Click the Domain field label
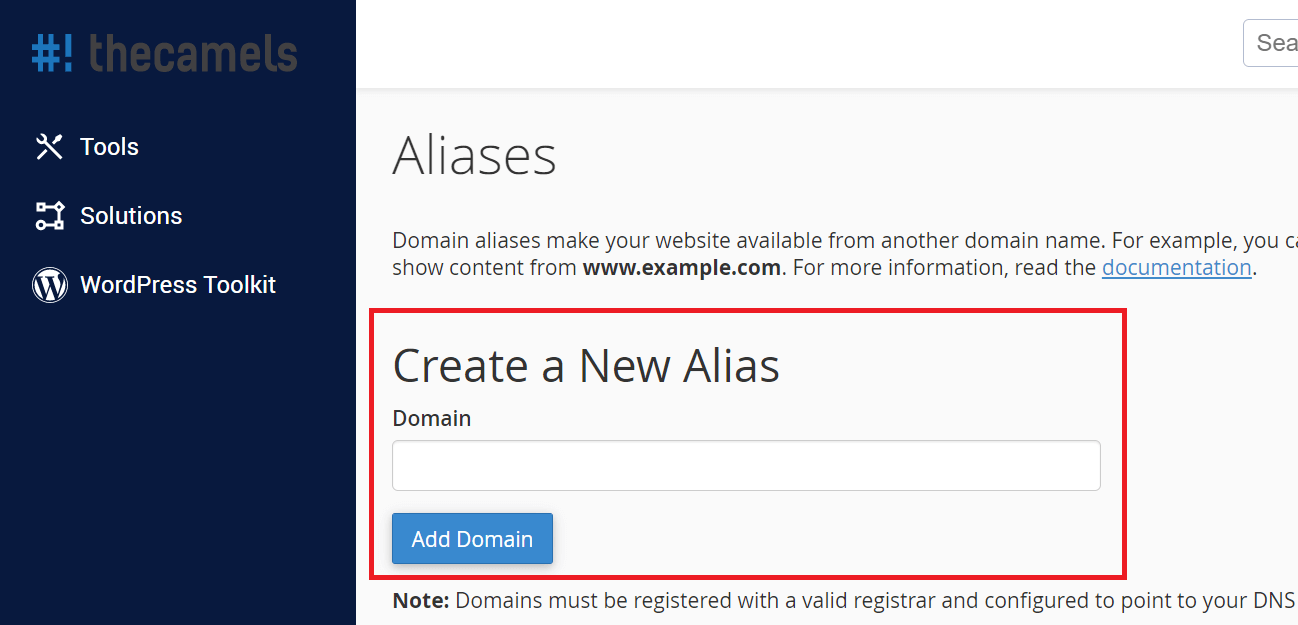The width and height of the screenshot is (1298, 625). pyautogui.click(x=431, y=418)
